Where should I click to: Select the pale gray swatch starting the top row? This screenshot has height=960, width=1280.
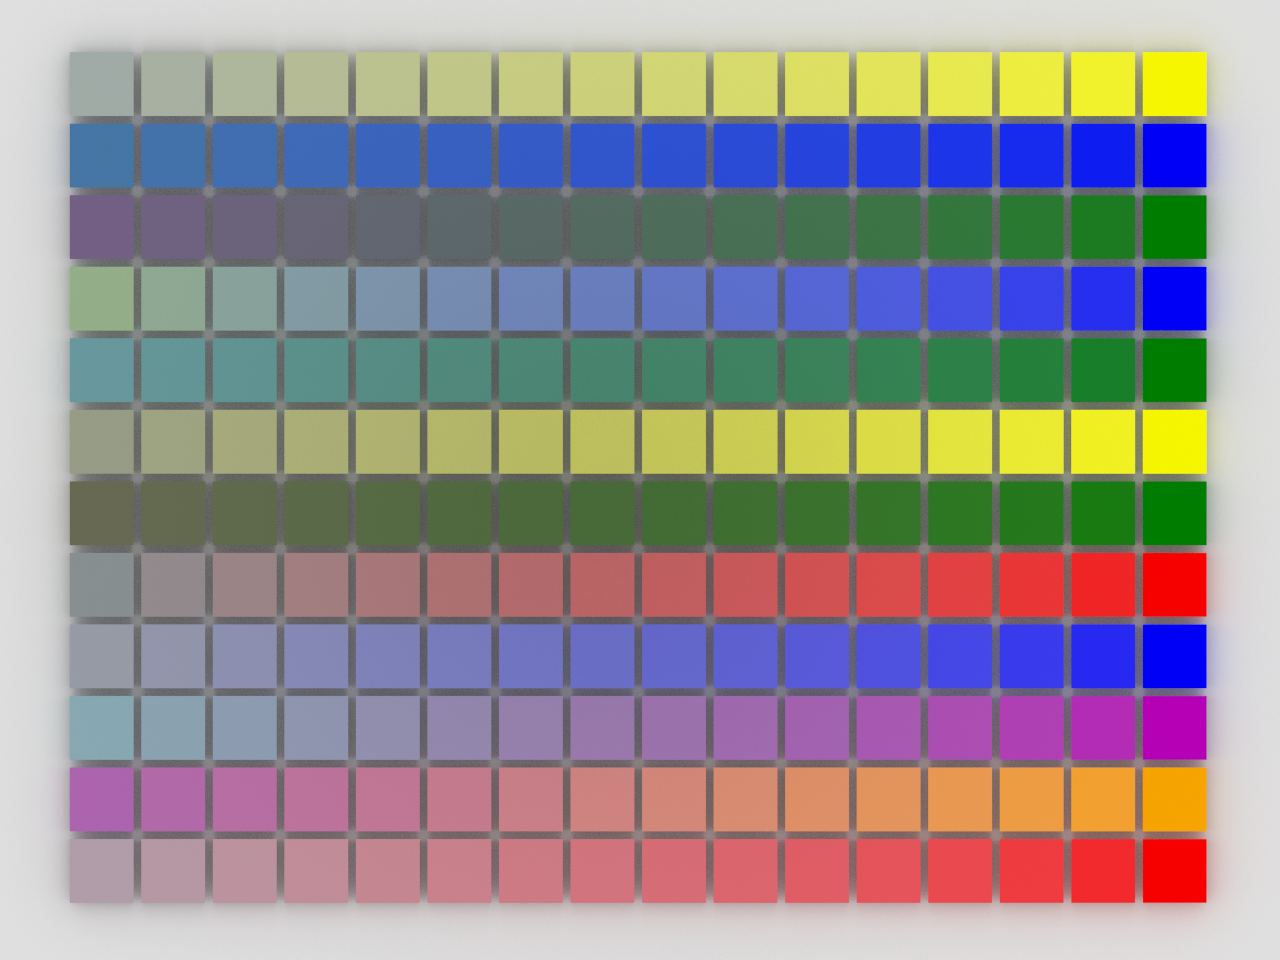[101, 84]
